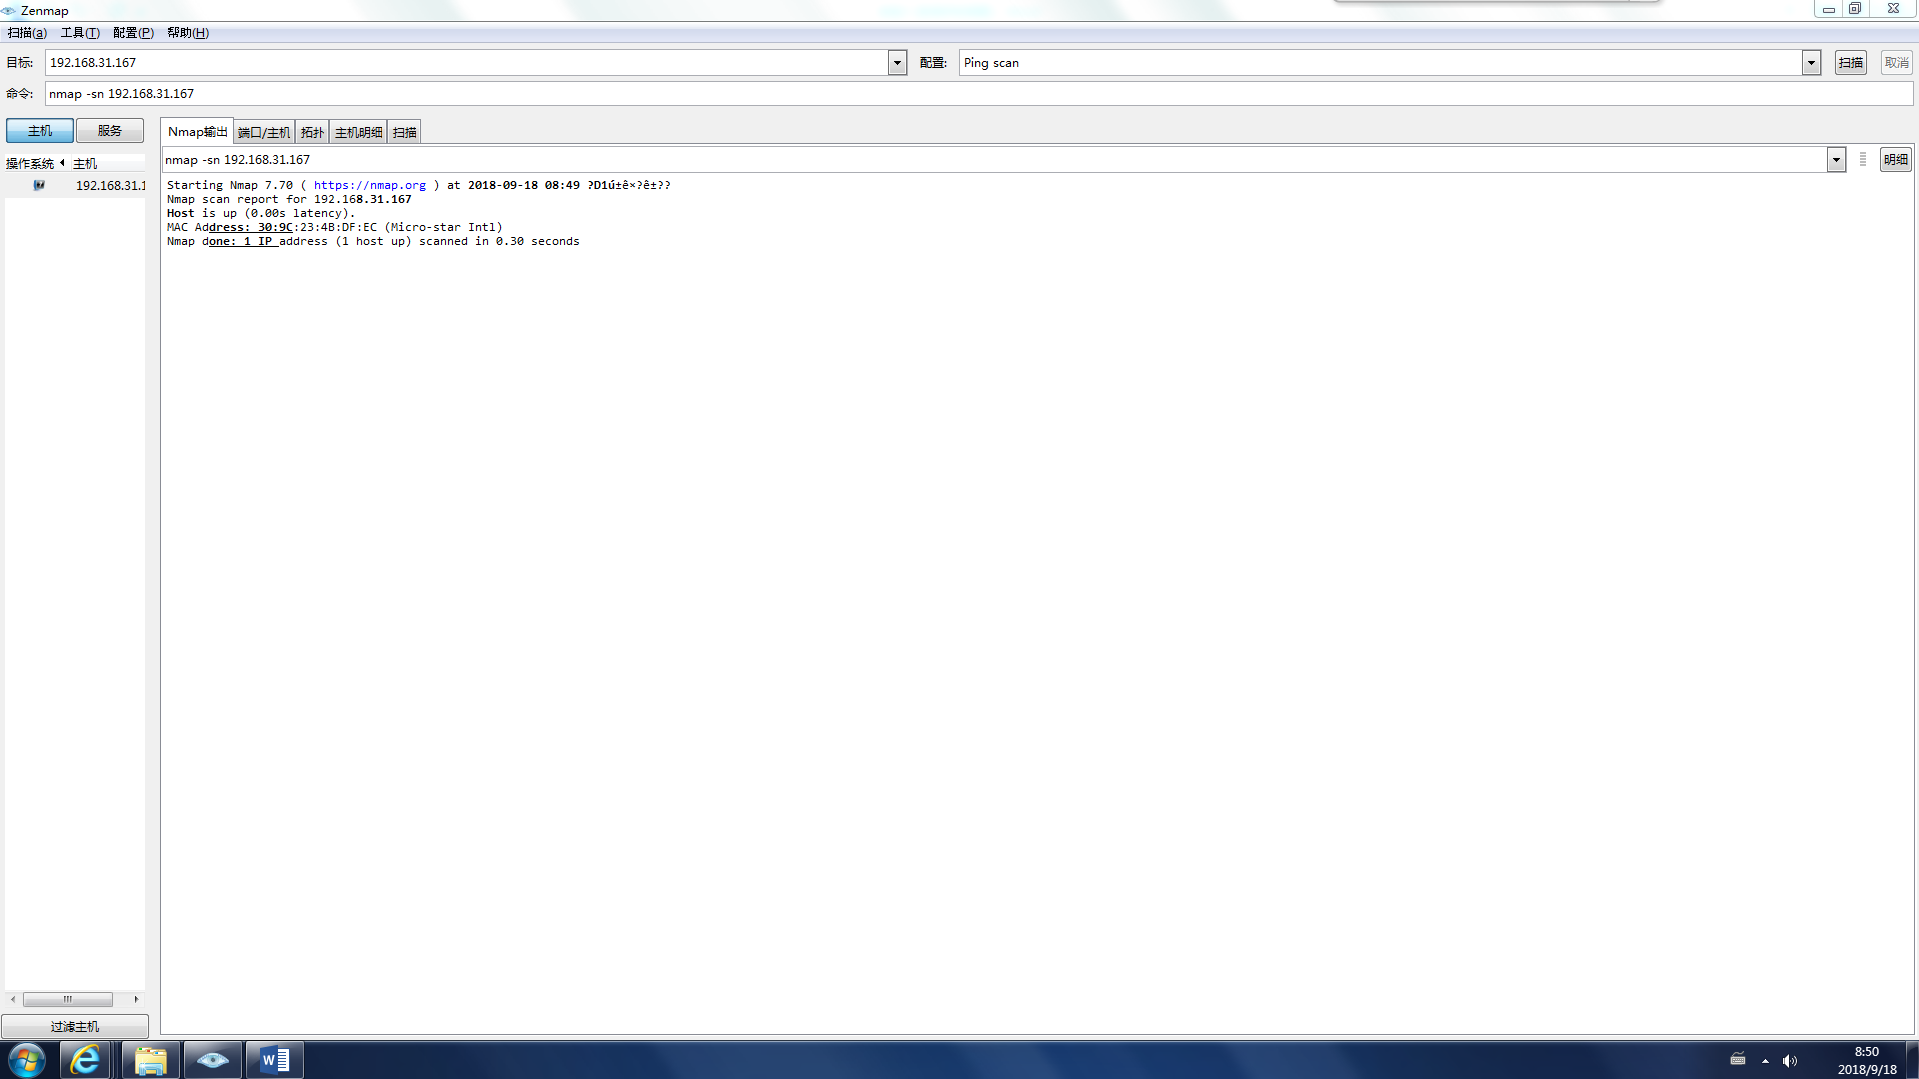The height and width of the screenshot is (1079, 1919).
Task: Show hidden tray icons arrow
Action: coord(1765,1061)
